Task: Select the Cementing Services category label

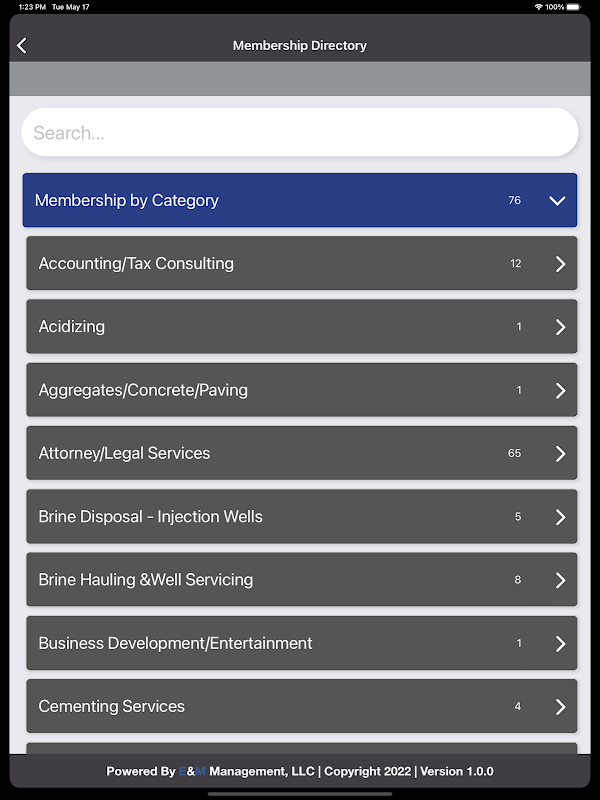Action: click(112, 707)
